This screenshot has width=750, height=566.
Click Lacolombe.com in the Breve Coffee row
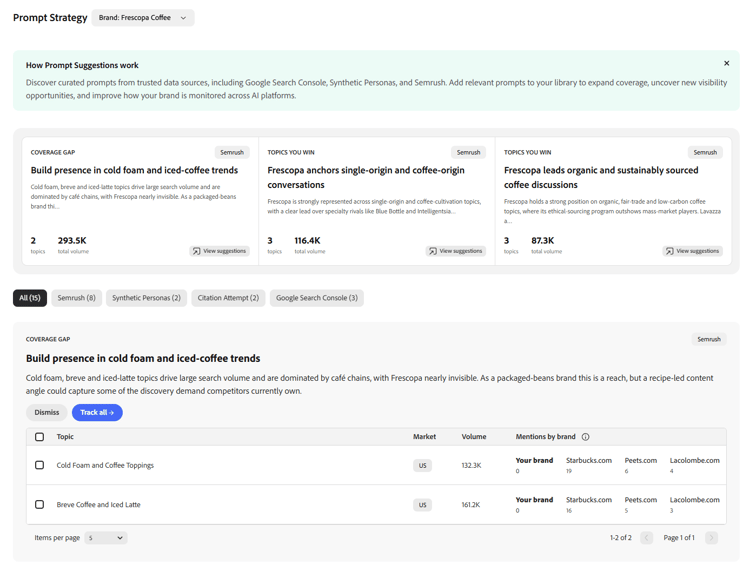tap(695, 499)
